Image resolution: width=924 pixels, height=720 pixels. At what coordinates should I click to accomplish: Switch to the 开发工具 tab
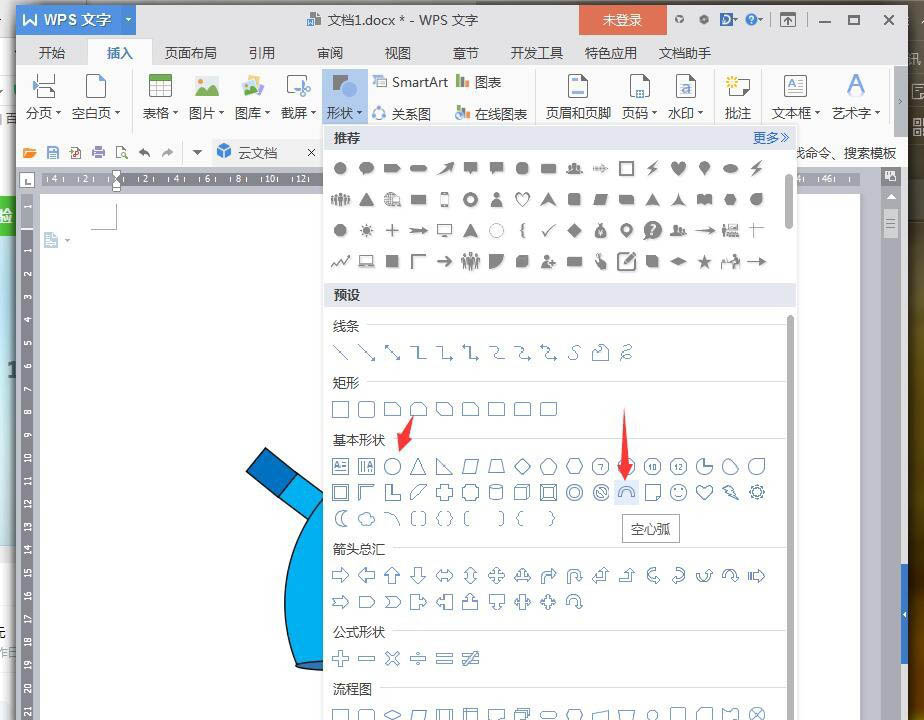[x=536, y=53]
